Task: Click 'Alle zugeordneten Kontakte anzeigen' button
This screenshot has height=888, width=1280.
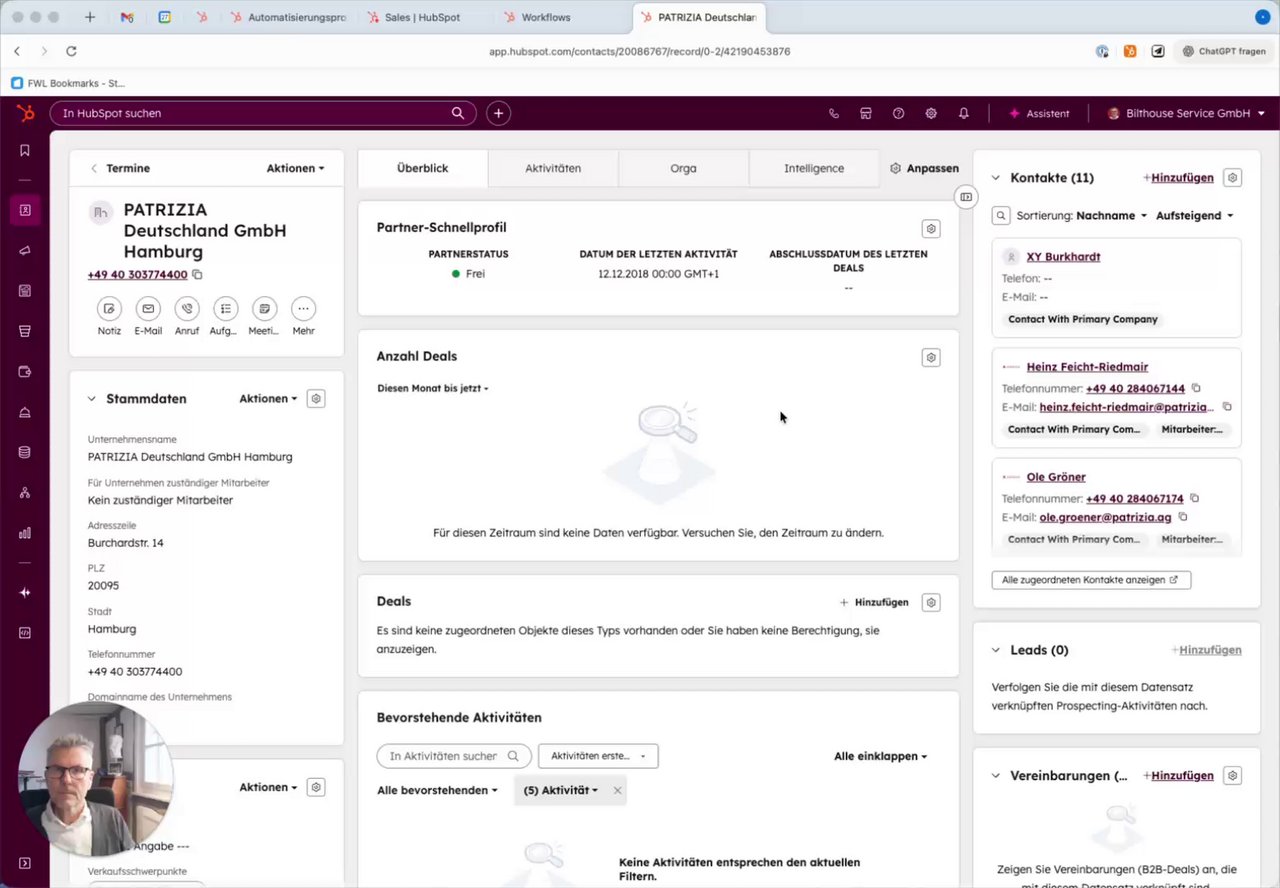Action: tap(1091, 580)
